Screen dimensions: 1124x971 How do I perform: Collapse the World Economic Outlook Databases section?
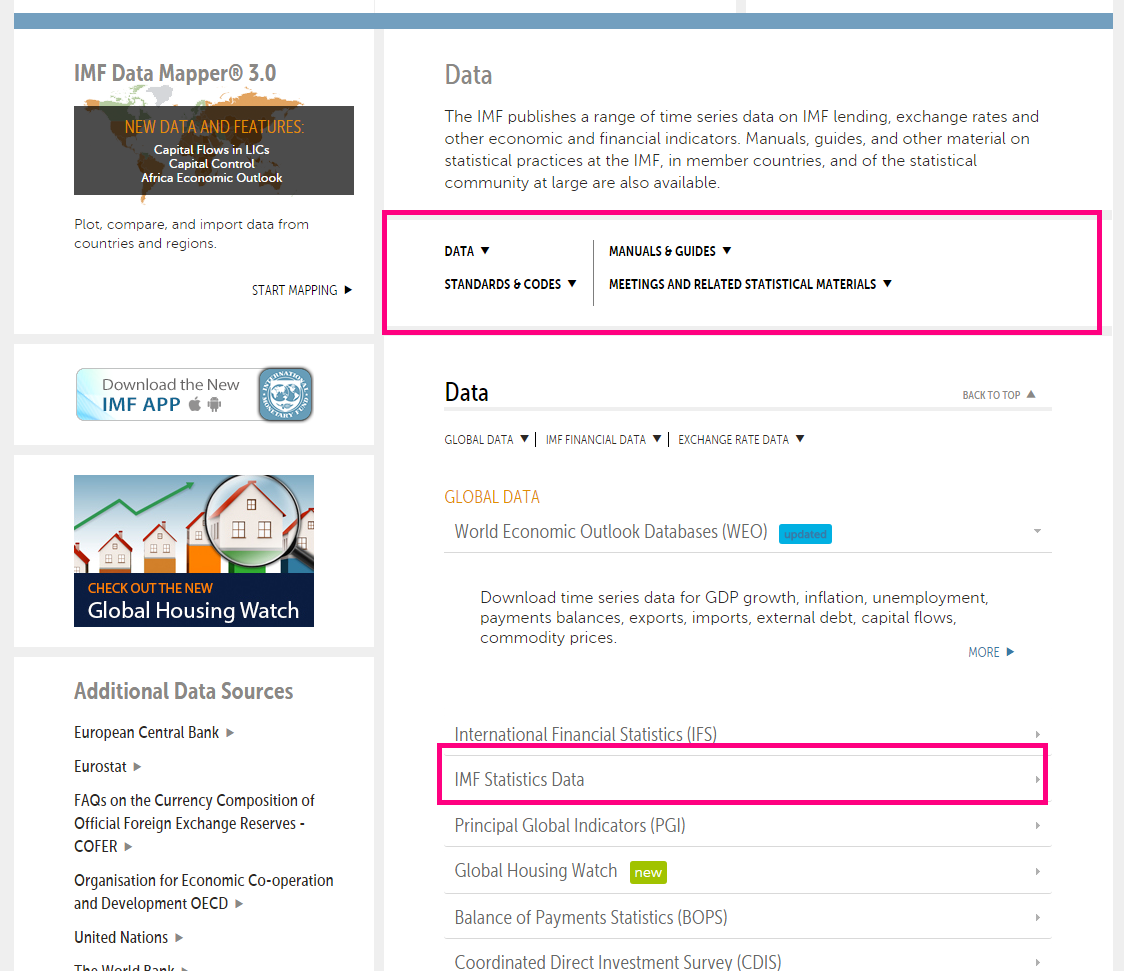748,532
